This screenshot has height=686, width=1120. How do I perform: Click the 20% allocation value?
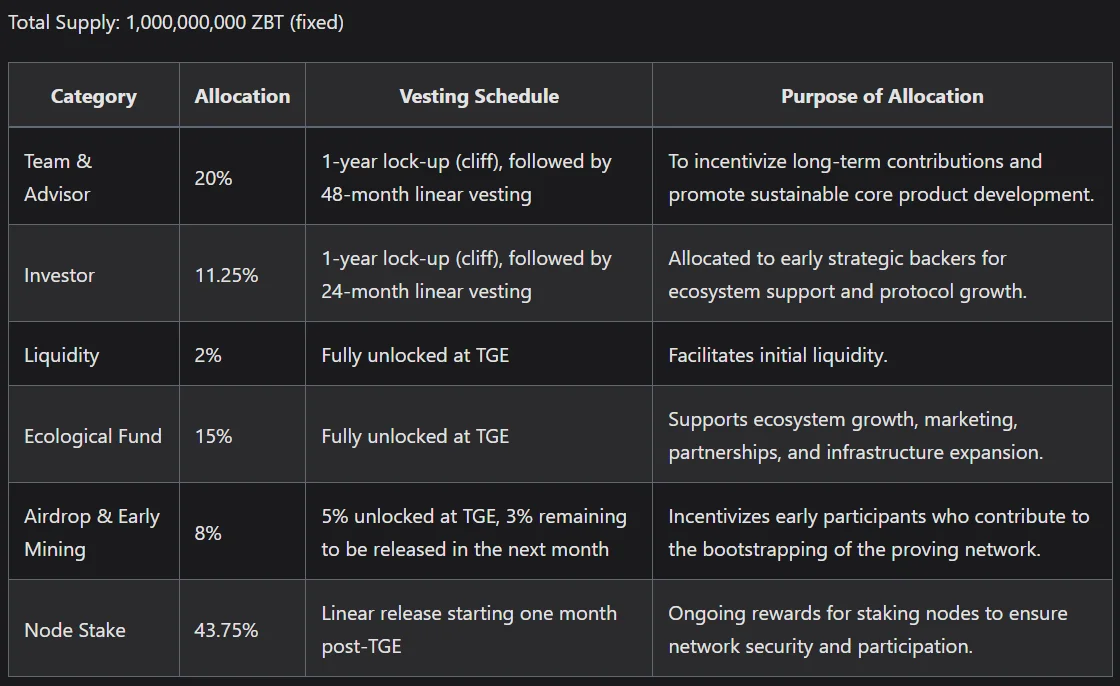click(213, 178)
